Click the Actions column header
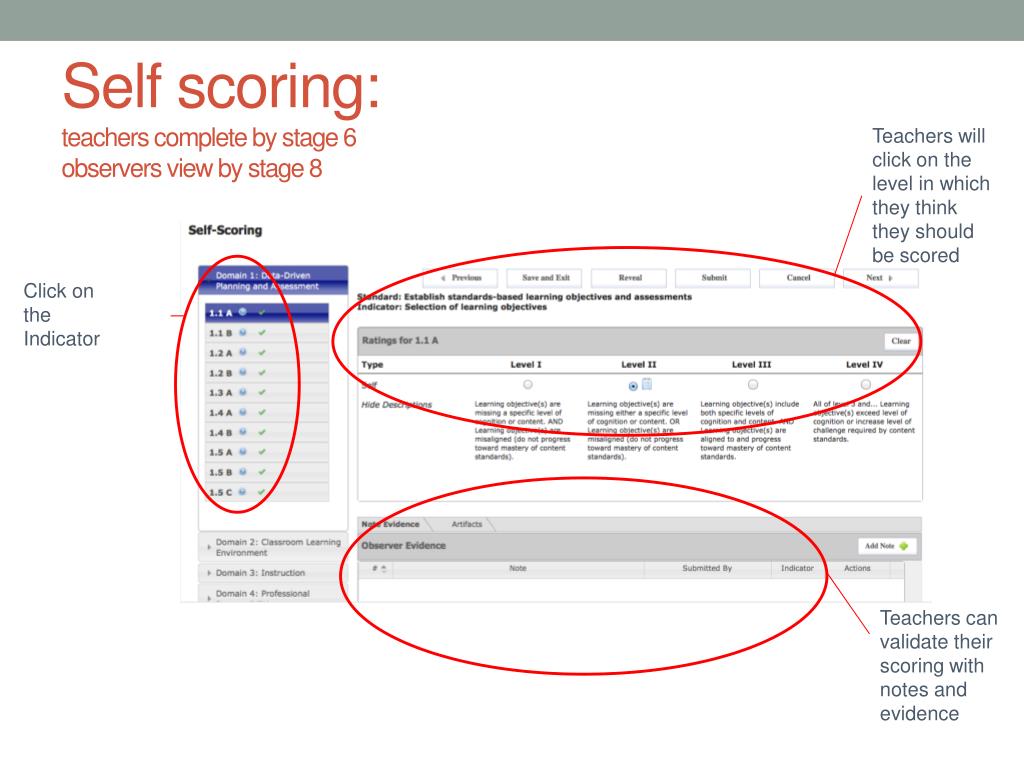Viewport: 1024px width, 768px height. [857, 568]
